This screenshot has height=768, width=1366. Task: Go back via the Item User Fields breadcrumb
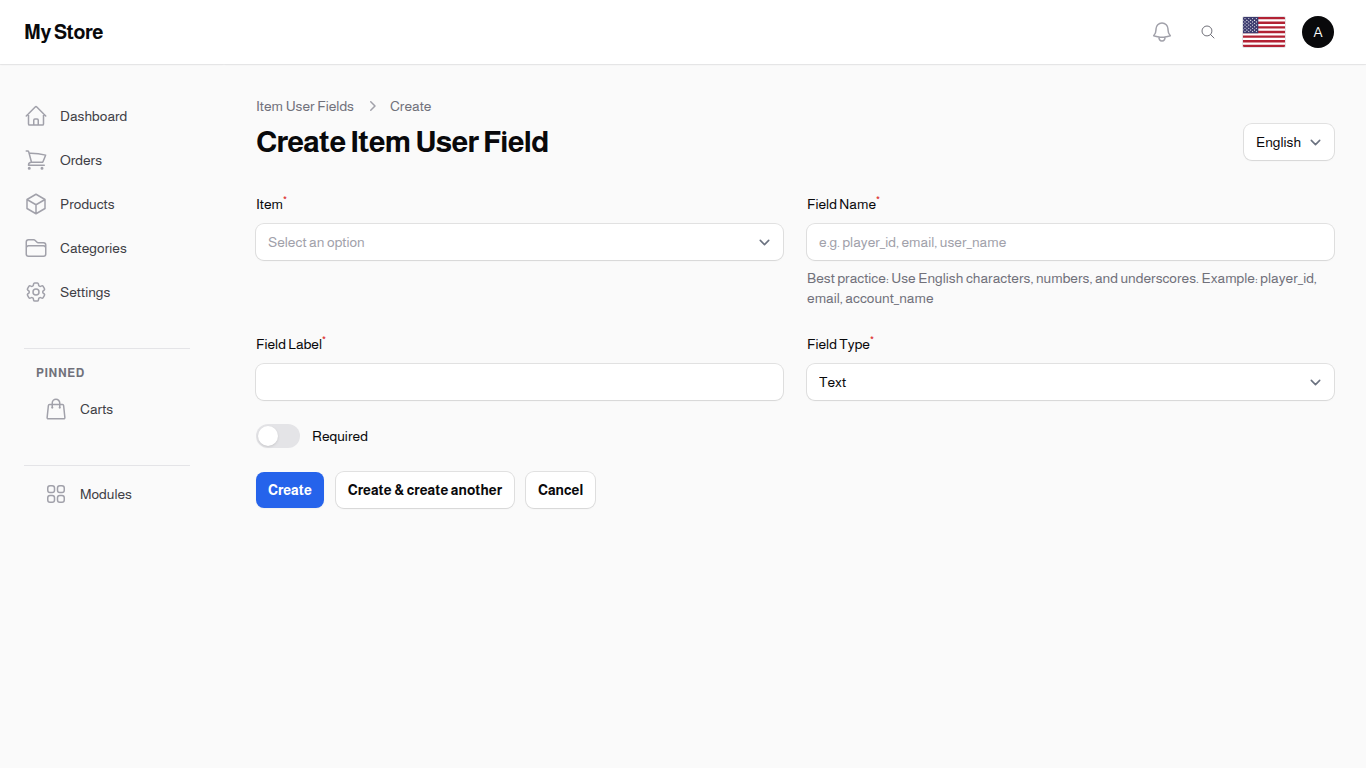tap(305, 106)
